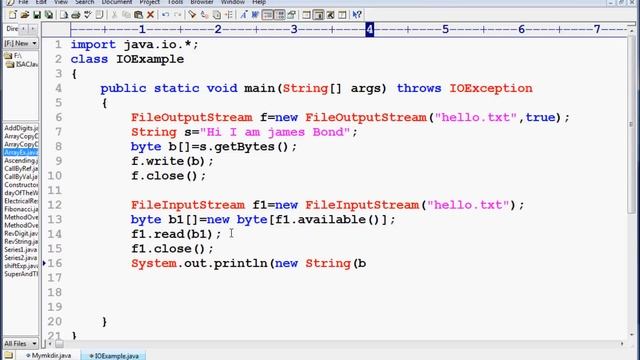Open the Search menu
The width and height of the screenshot is (640, 360).
(84, 2)
